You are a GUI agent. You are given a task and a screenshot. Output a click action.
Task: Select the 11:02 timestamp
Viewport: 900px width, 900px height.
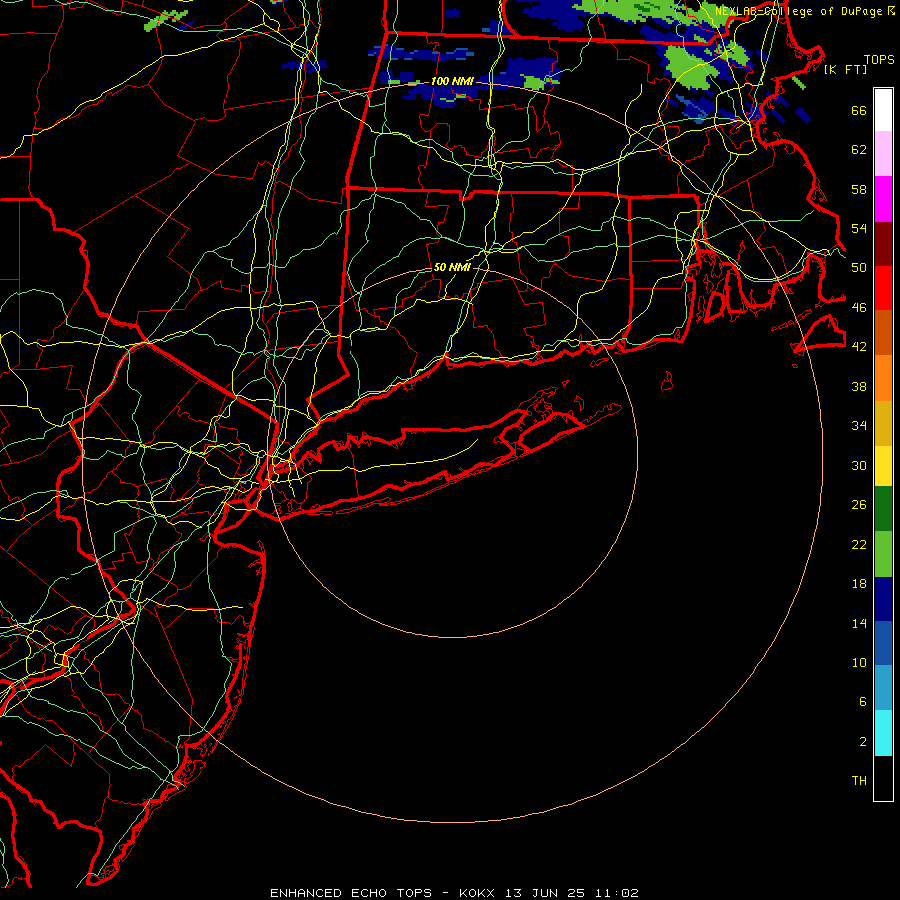coord(617,893)
